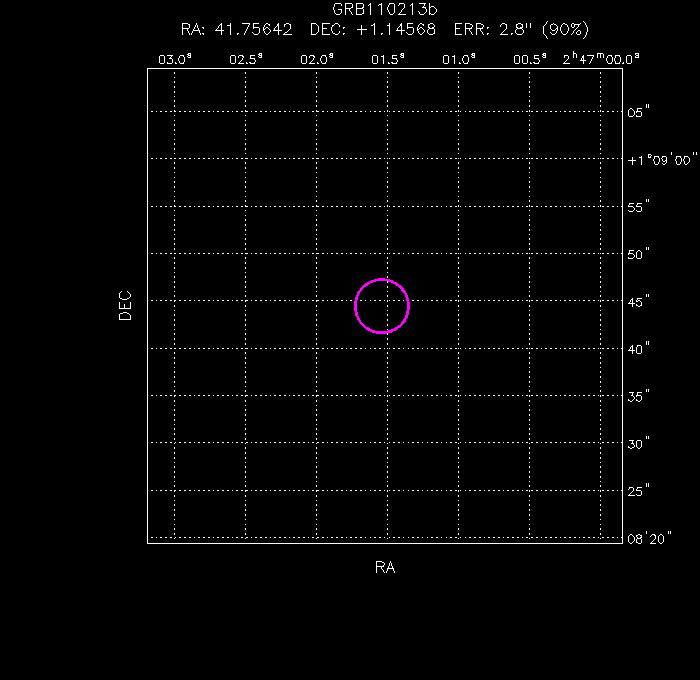Click the 08'20" bottom right axis label

pyautogui.click(x=648, y=538)
